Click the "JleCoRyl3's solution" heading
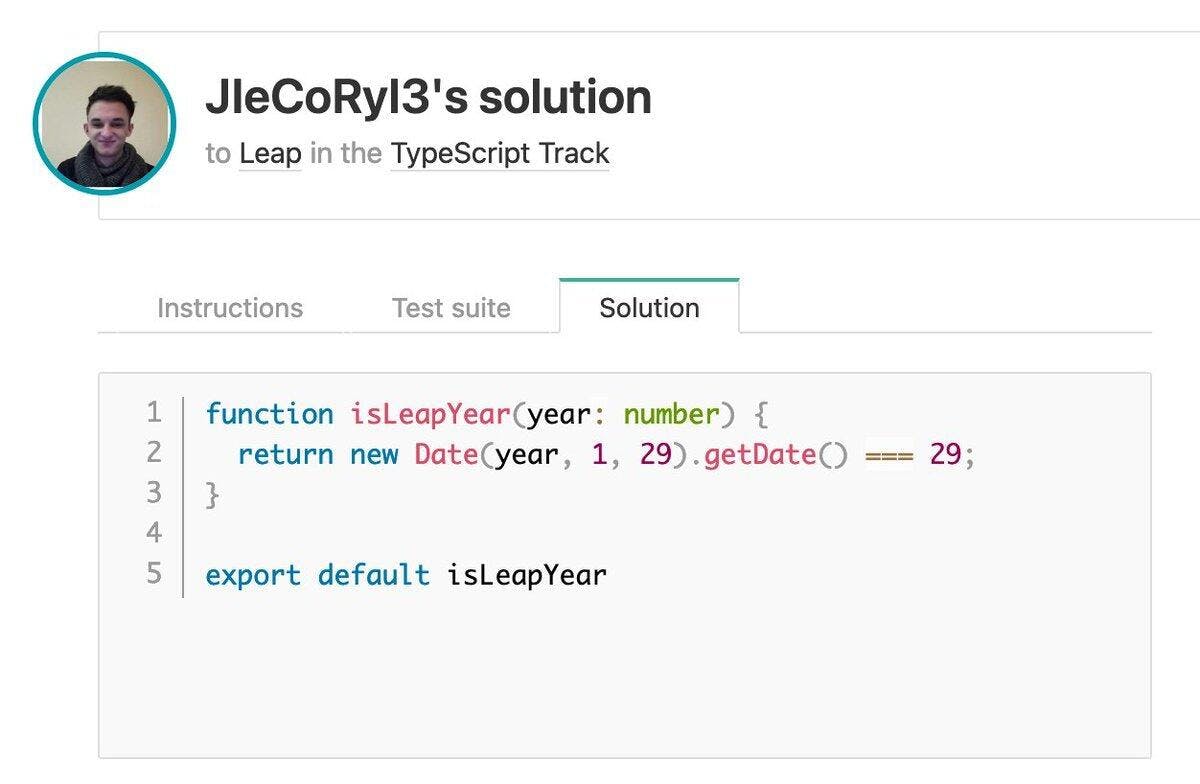This screenshot has height=784, width=1200. click(428, 97)
